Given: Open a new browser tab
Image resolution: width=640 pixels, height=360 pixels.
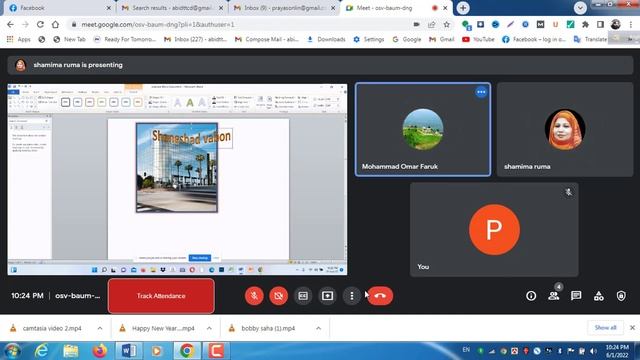Looking at the screenshot, I should 463,8.
